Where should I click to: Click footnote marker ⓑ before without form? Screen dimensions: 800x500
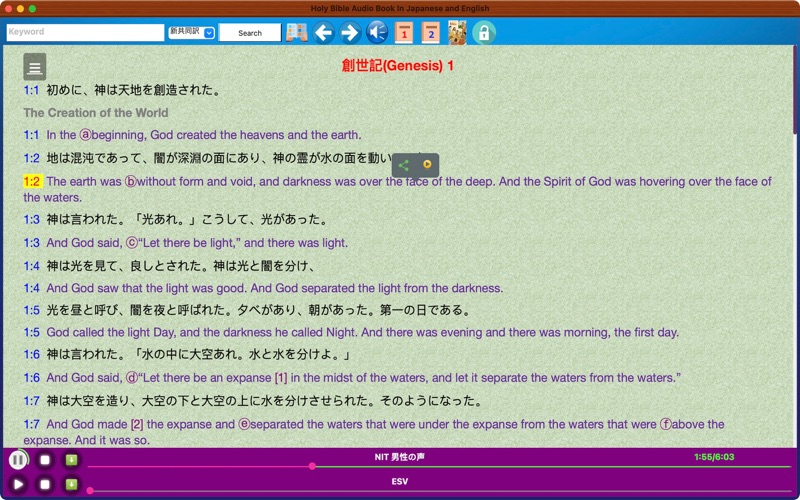(131, 182)
